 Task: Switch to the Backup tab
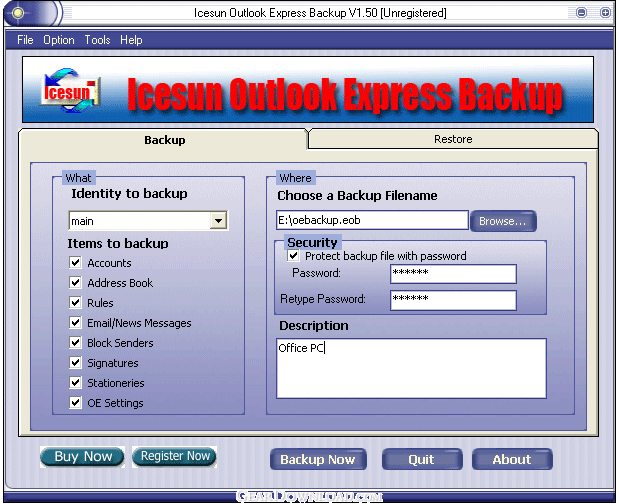[x=163, y=140]
